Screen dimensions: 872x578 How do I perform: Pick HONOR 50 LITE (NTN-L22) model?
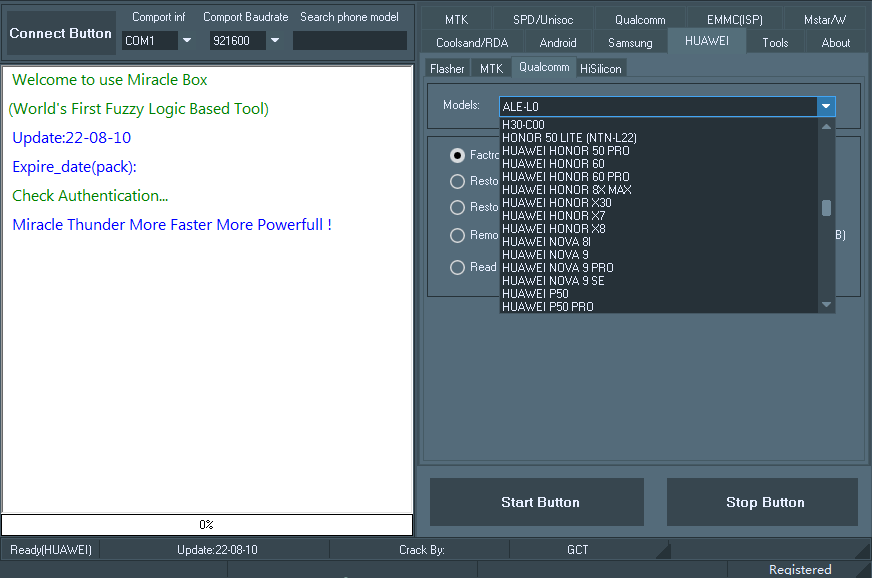(x=569, y=138)
